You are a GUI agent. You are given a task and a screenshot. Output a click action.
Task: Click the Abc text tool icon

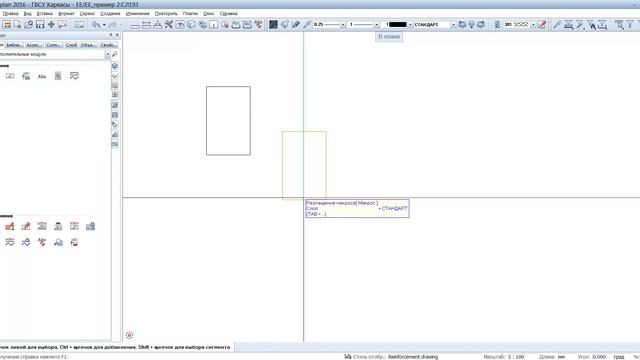[42, 76]
